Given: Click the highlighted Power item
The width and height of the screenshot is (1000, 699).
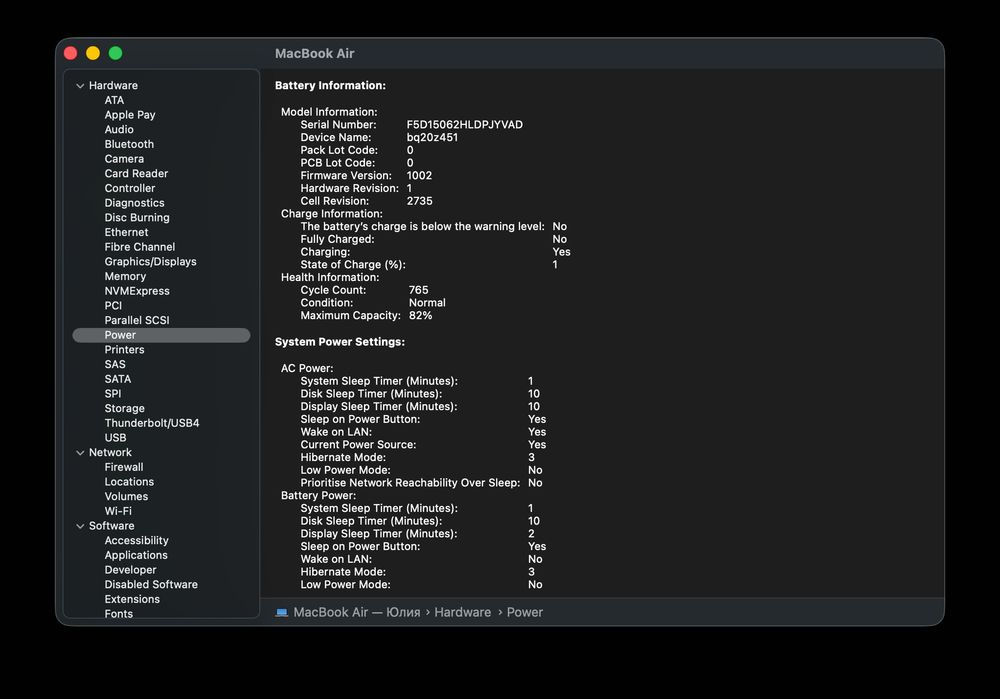Looking at the screenshot, I should point(161,335).
